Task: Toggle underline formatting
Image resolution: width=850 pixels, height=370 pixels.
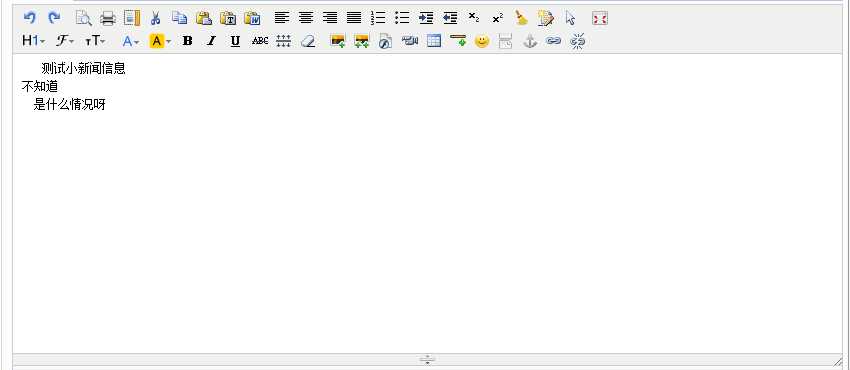Action: coord(235,41)
